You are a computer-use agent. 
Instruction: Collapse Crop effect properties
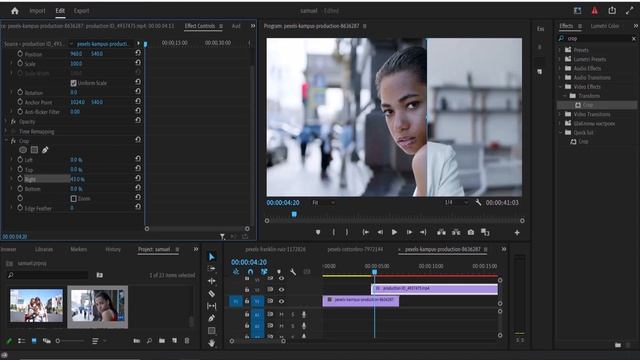tap(6, 141)
